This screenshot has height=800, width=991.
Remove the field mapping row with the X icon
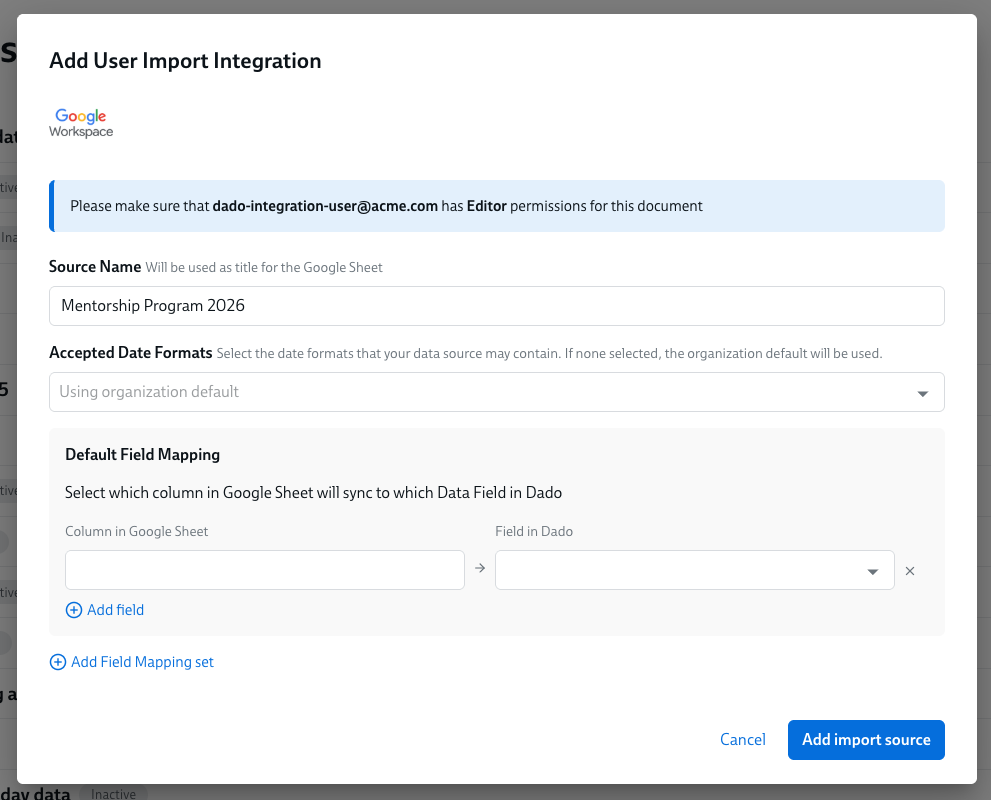pos(910,571)
